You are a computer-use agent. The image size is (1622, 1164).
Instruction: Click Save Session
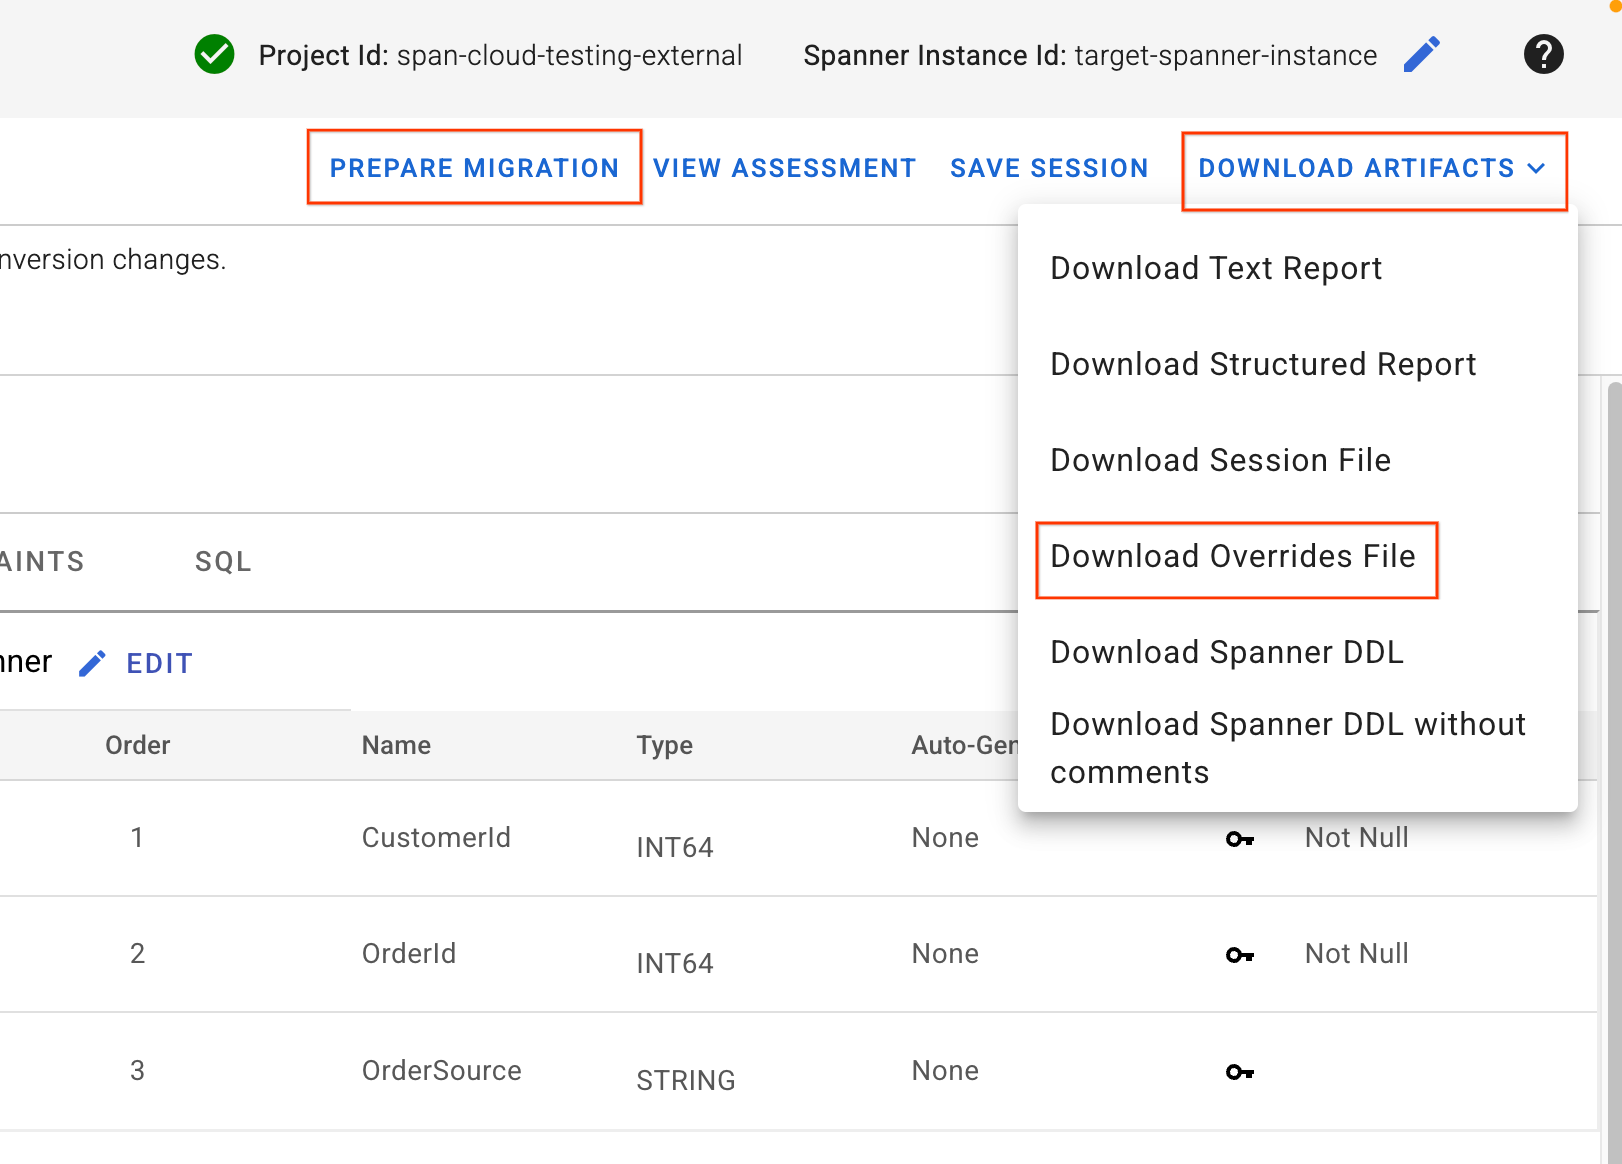click(1048, 168)
